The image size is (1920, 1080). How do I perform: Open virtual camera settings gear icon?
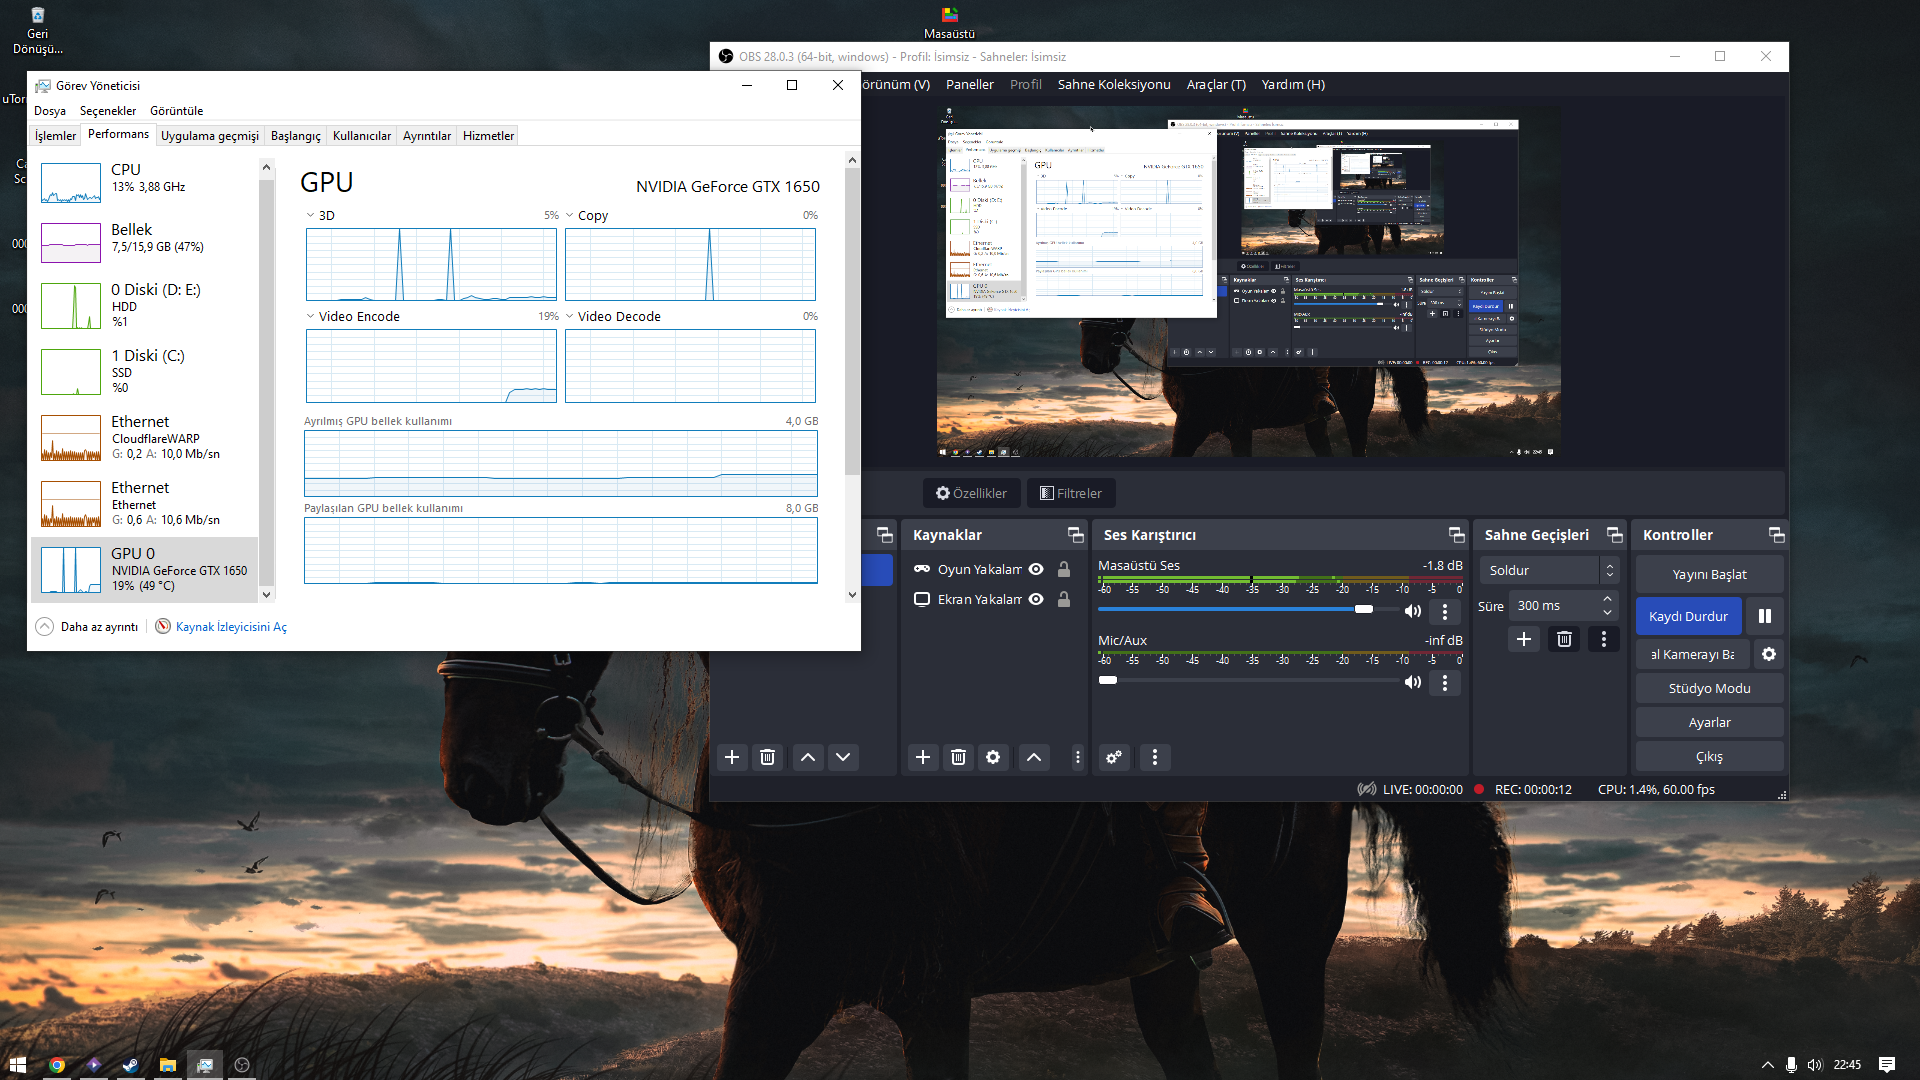pos(1768,654)
